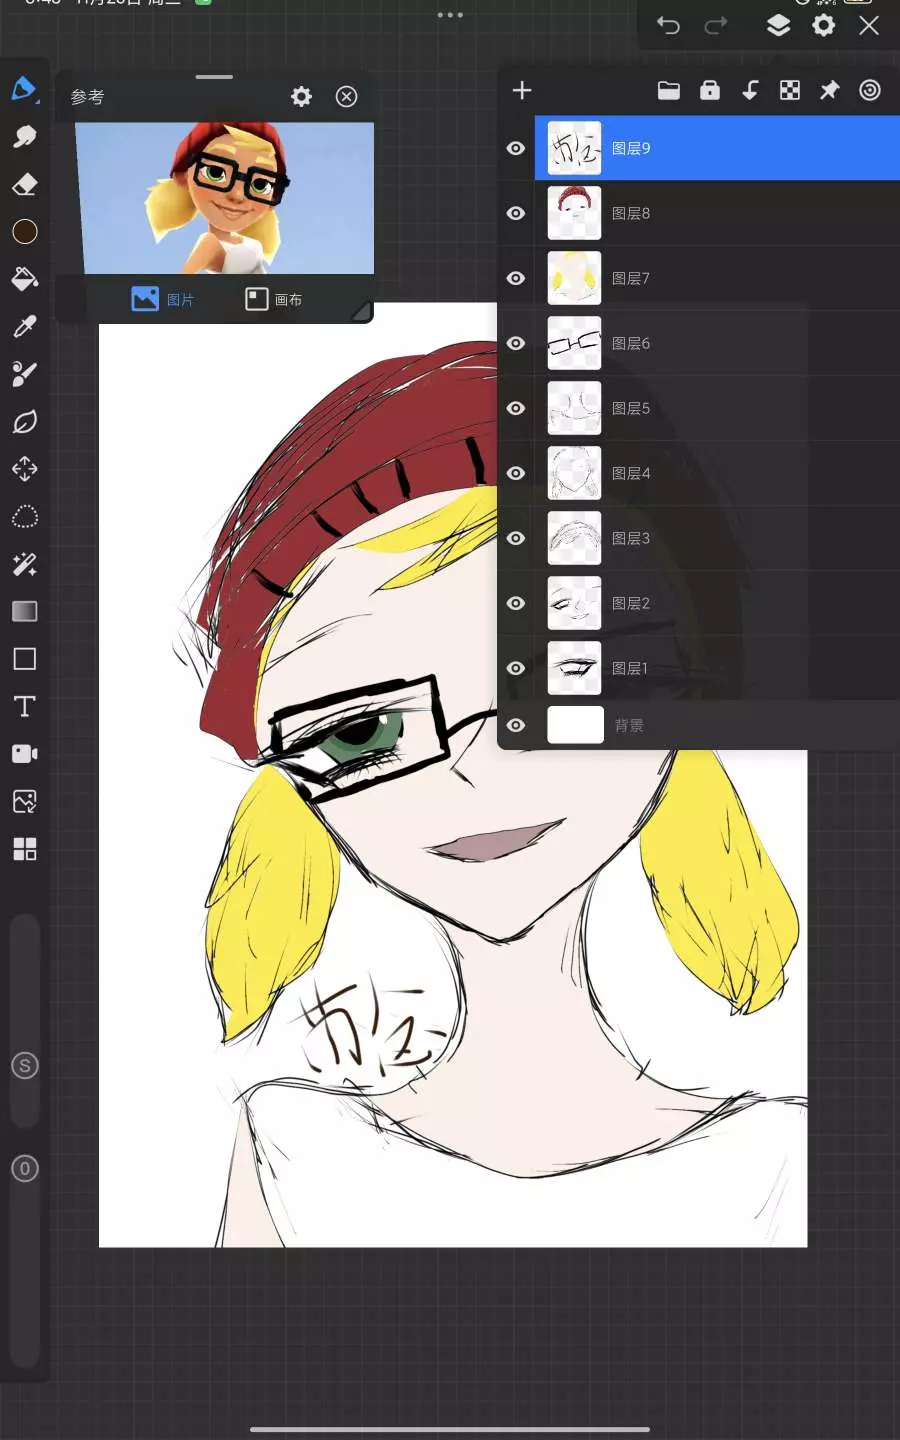Screen dimensions: 900x1440
Task: Toggle visibility of 背景 layer
Action: click(516, 725)
